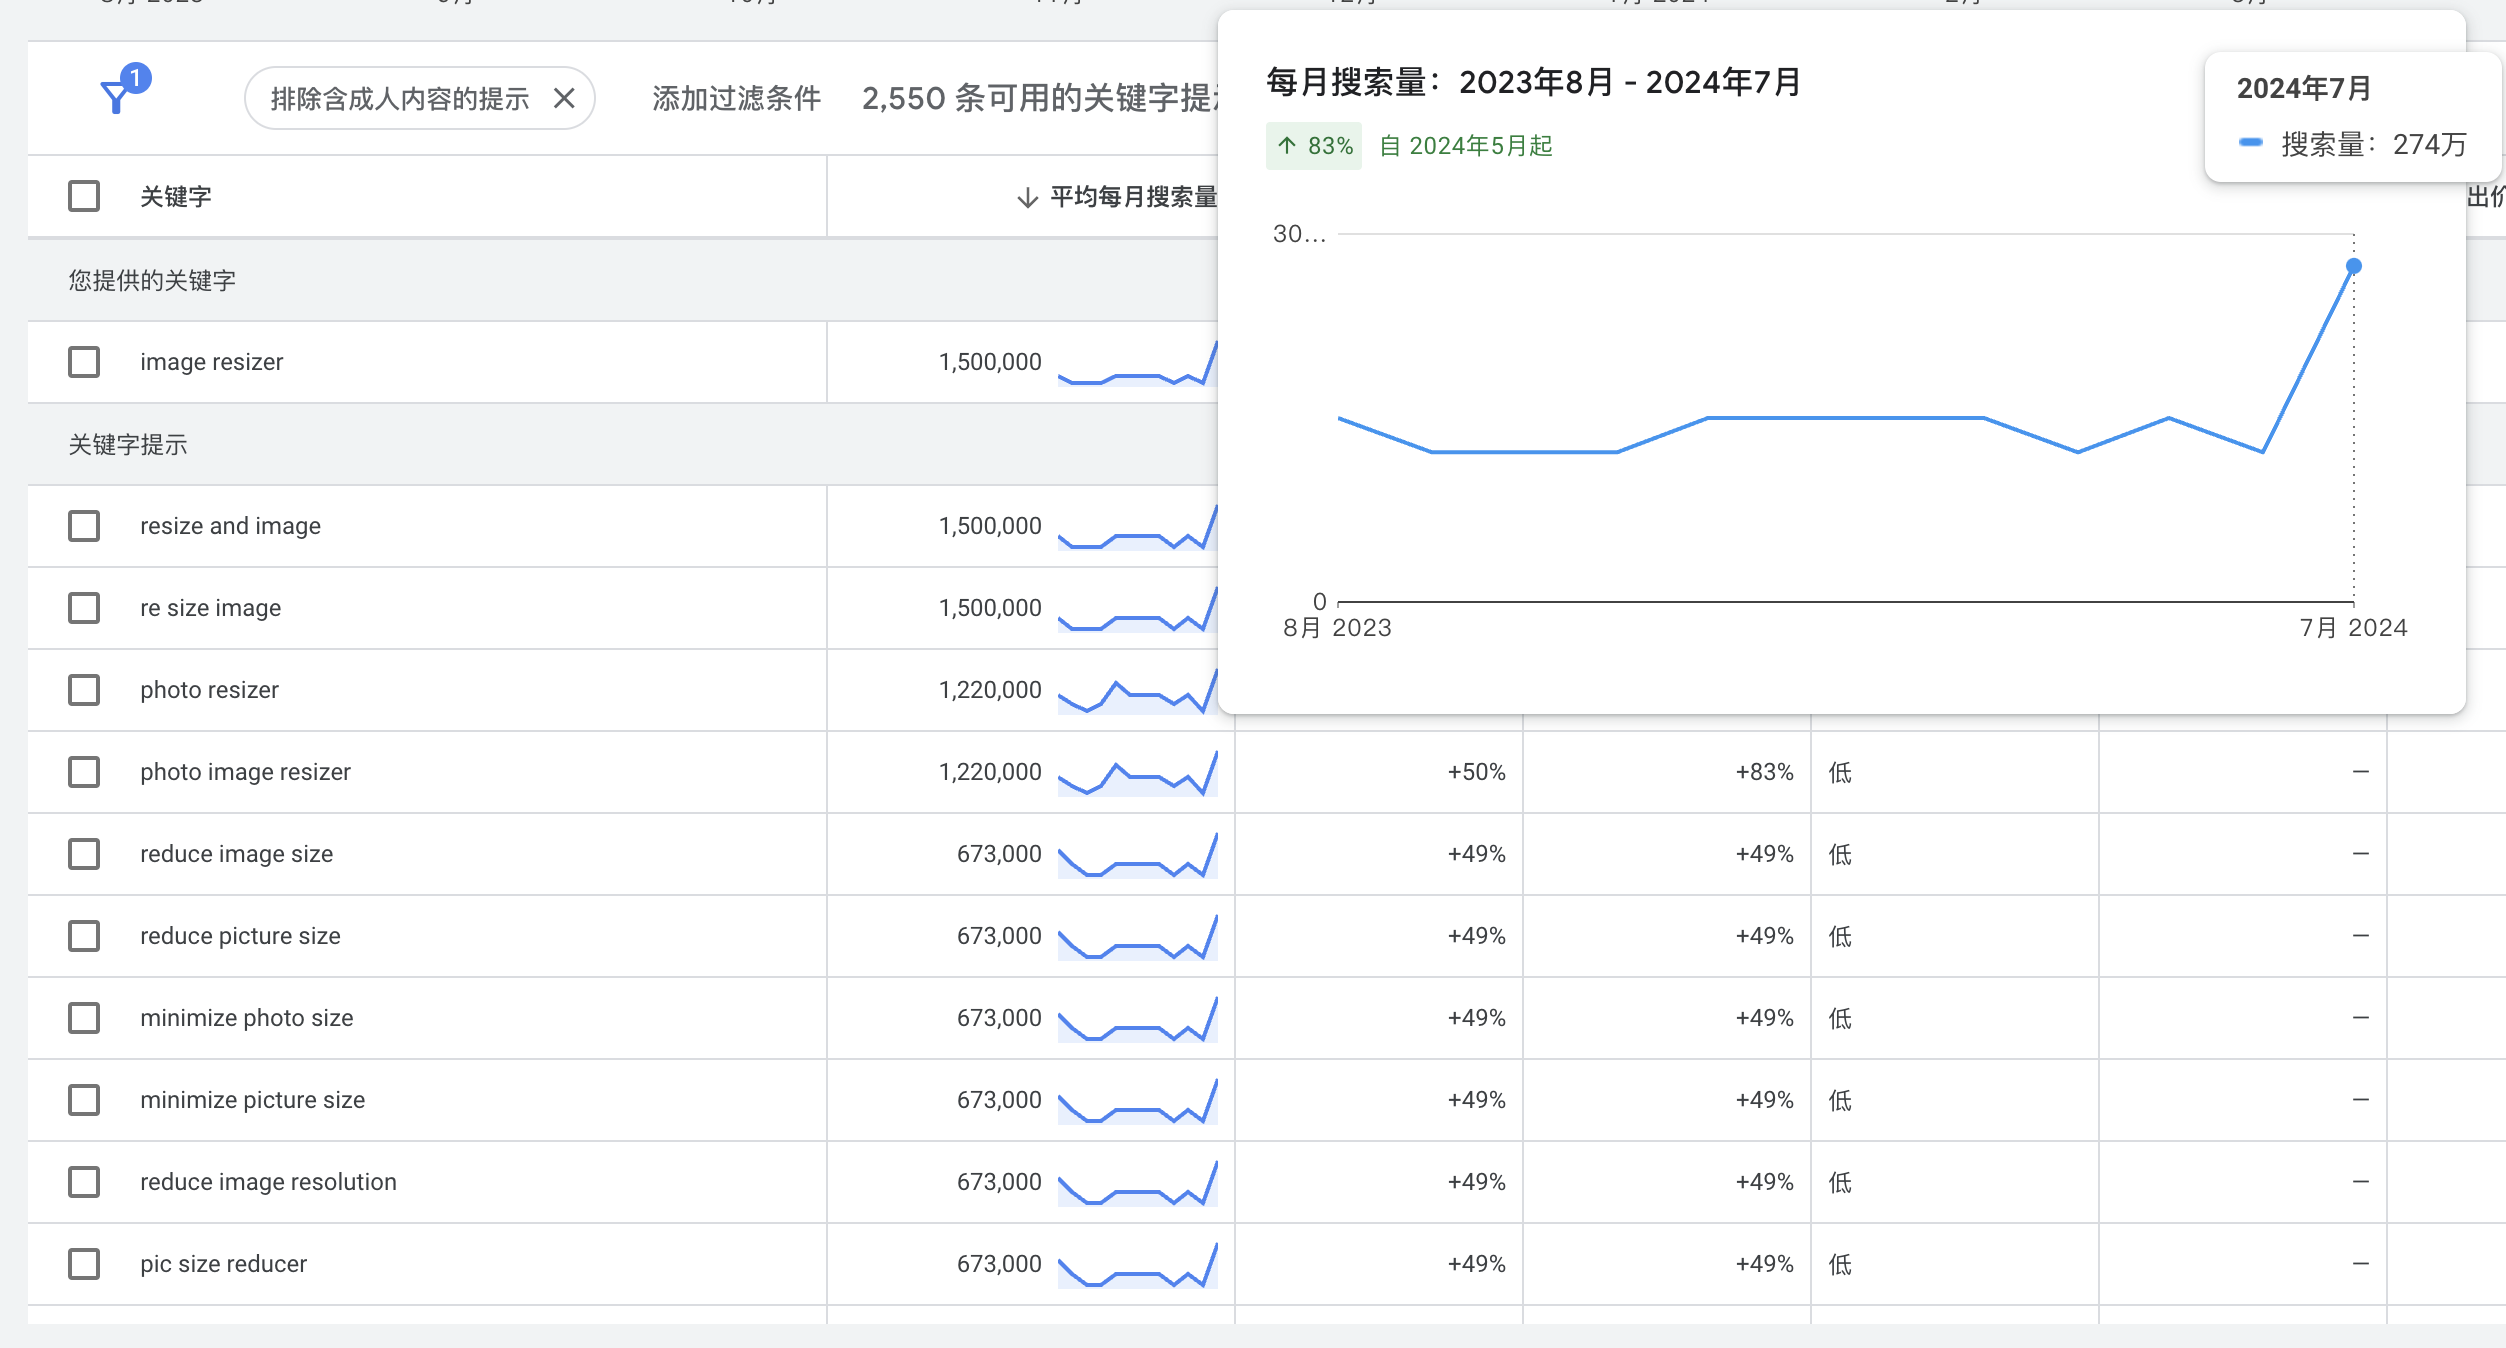Screen dimensions: 2506x1348
Task: Click 673,000 value in minimize picture size row
Action: pos(999,1100)
